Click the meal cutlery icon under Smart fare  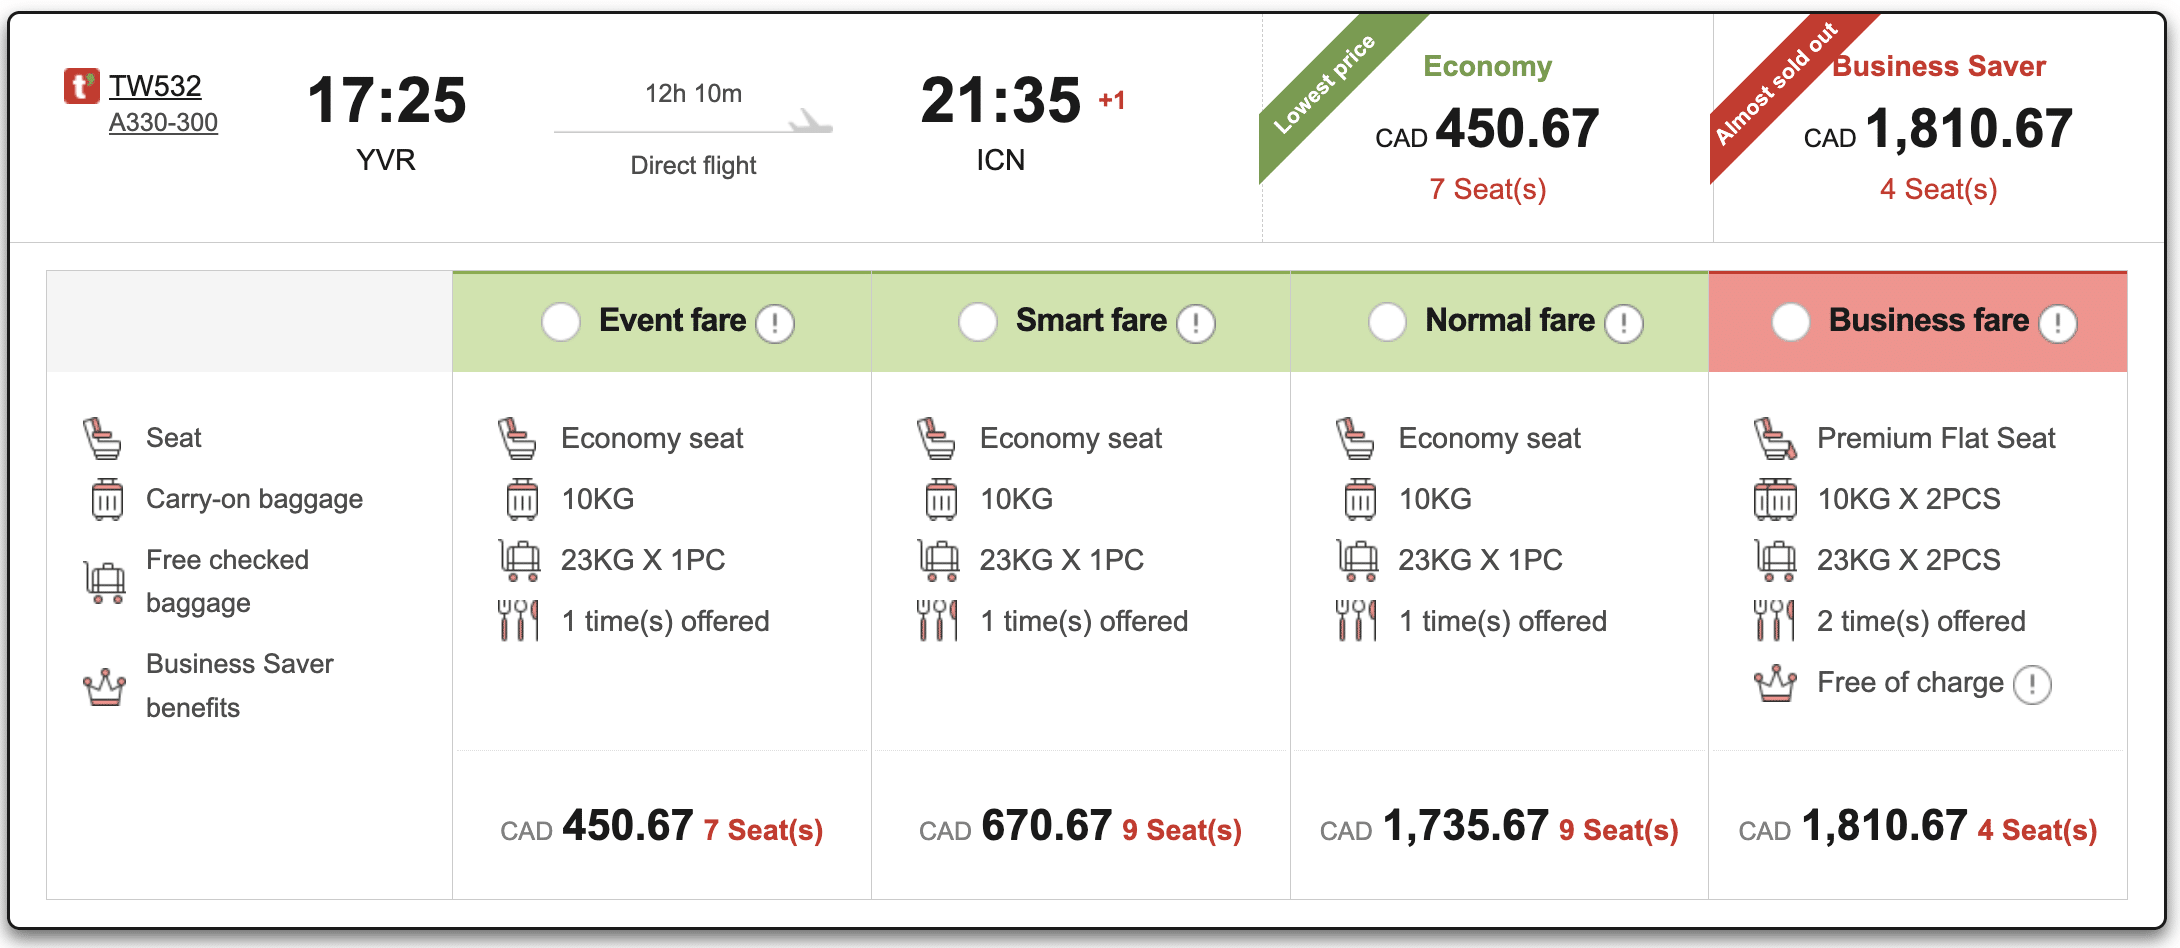point(936,620)
